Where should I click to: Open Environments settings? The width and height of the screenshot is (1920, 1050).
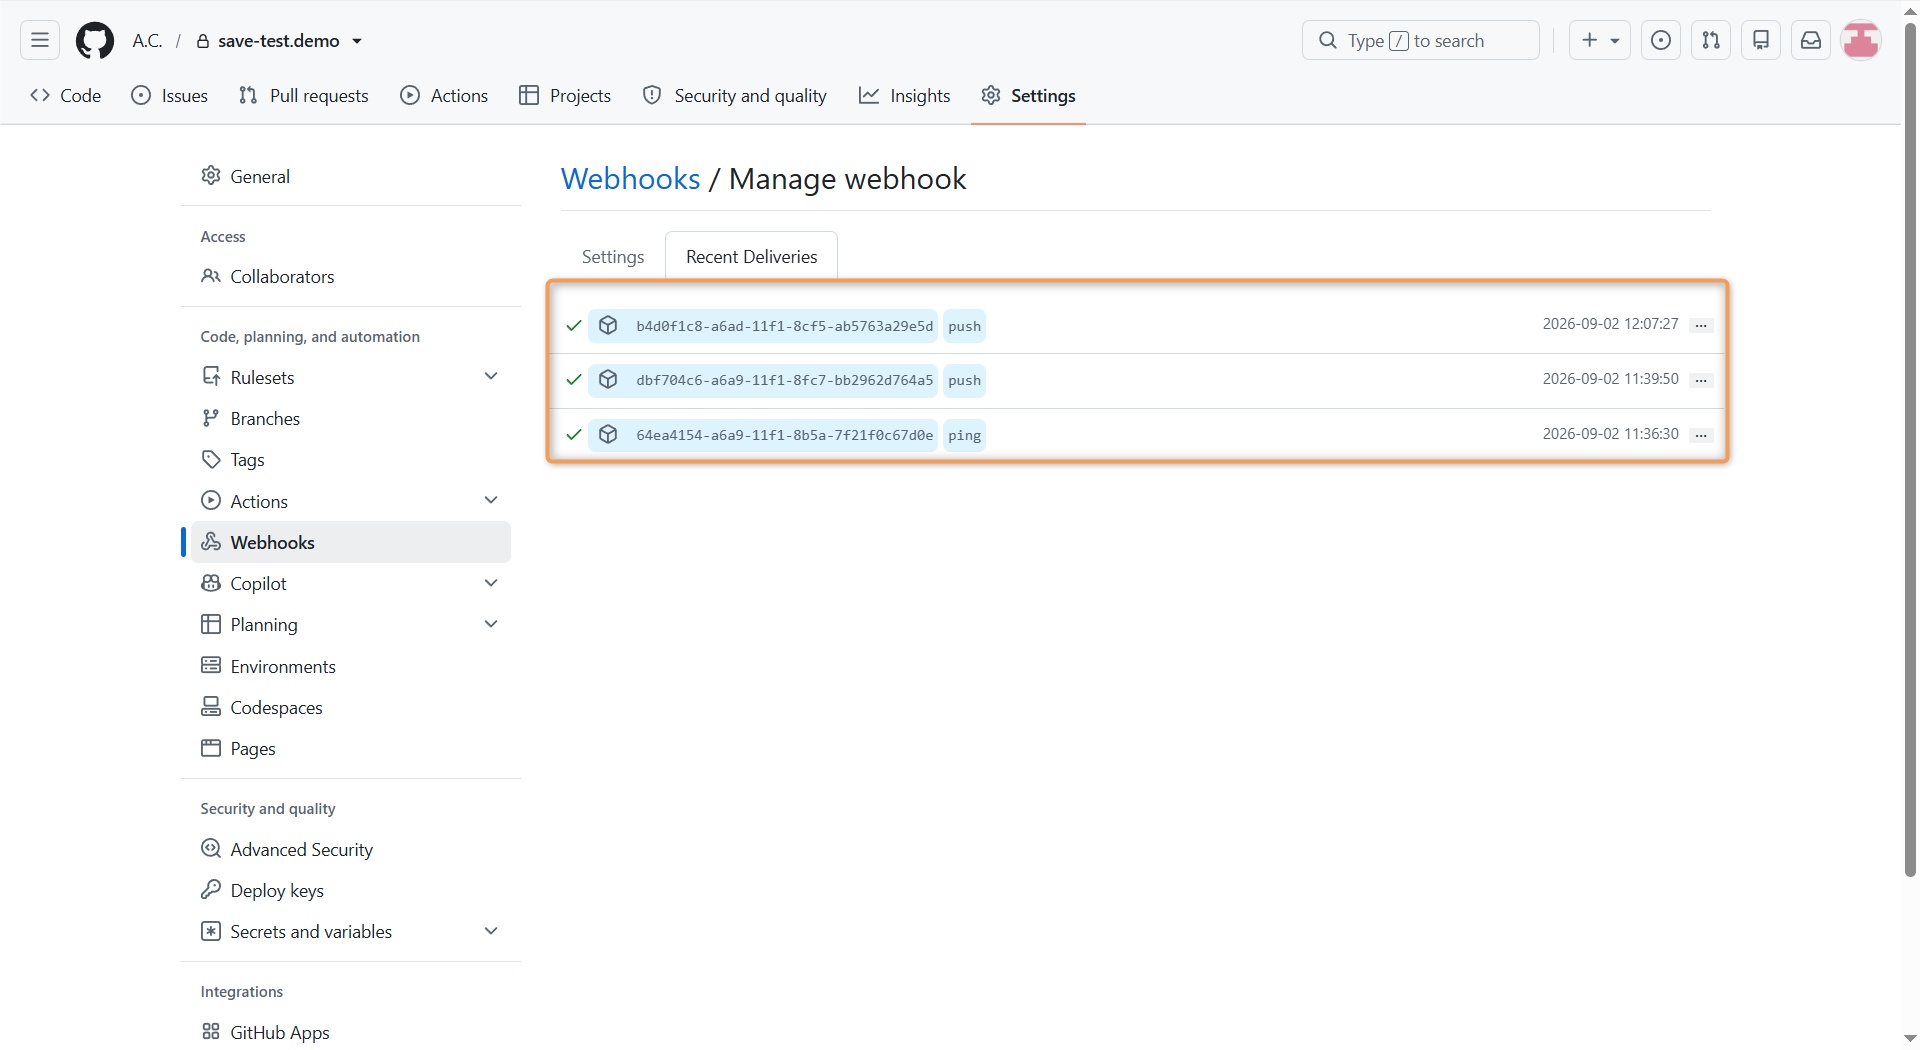(x=351, y=666)
